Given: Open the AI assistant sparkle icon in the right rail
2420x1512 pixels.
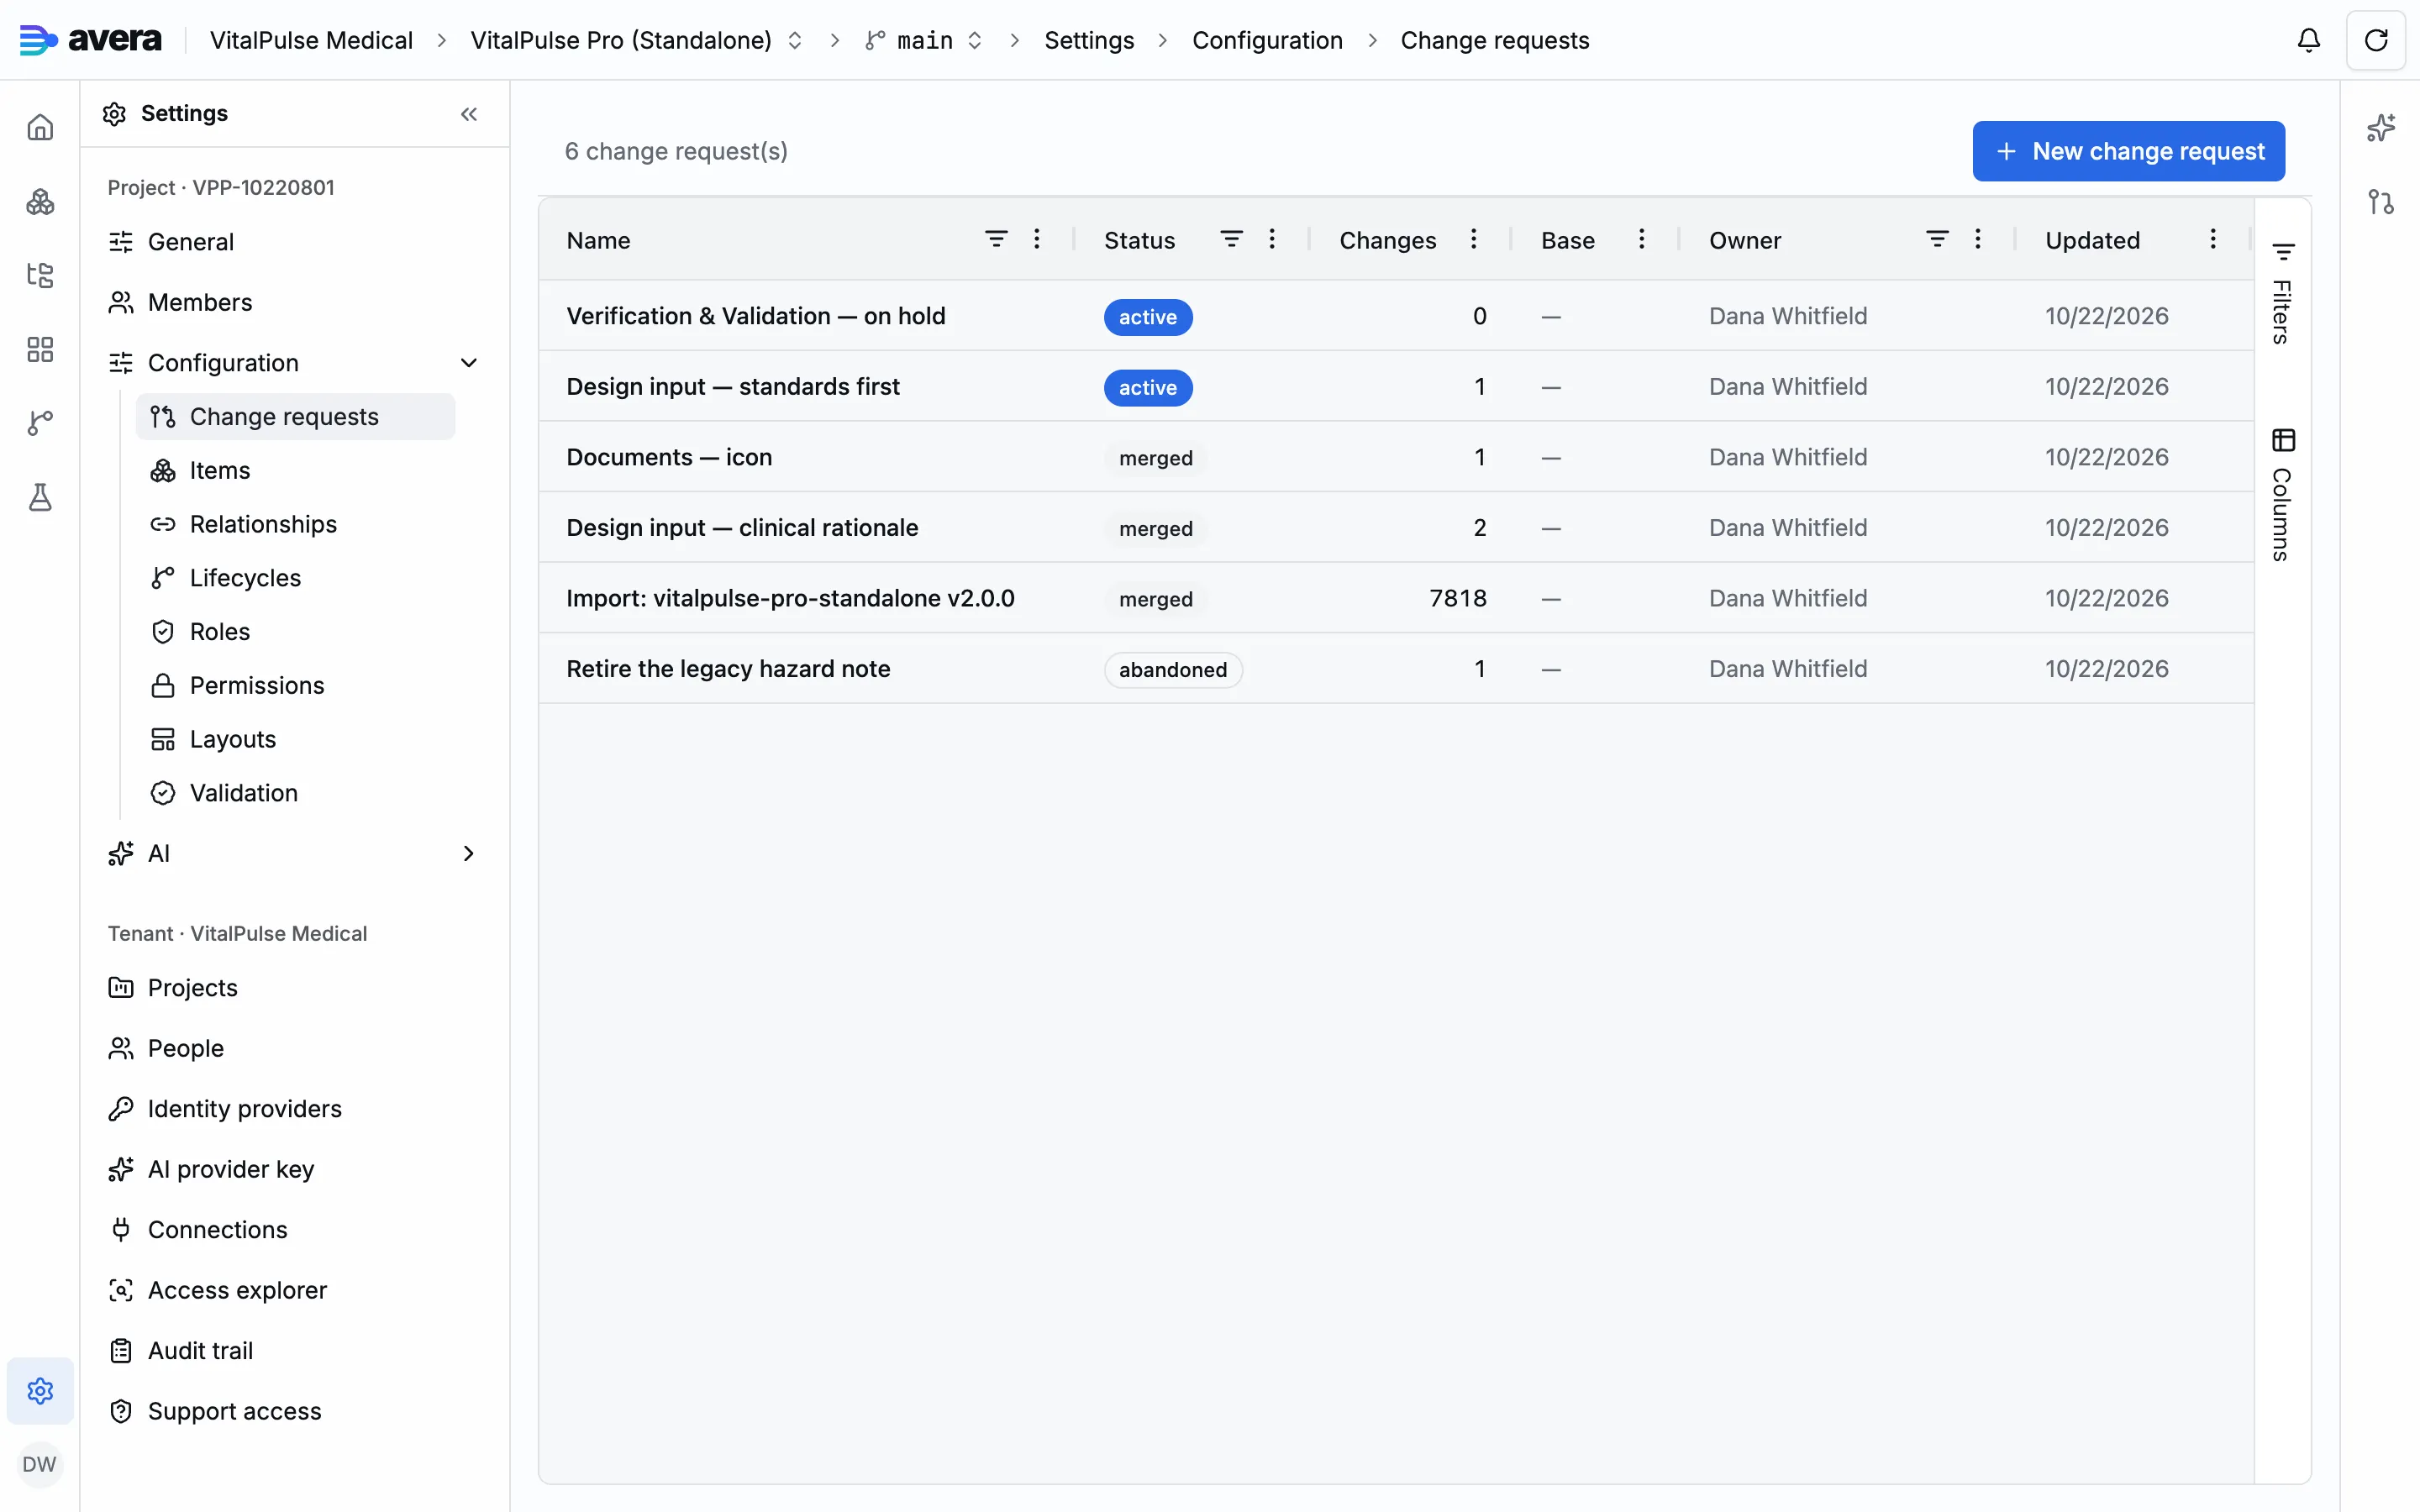Looking at the screenshot, I should (2381, 128).
